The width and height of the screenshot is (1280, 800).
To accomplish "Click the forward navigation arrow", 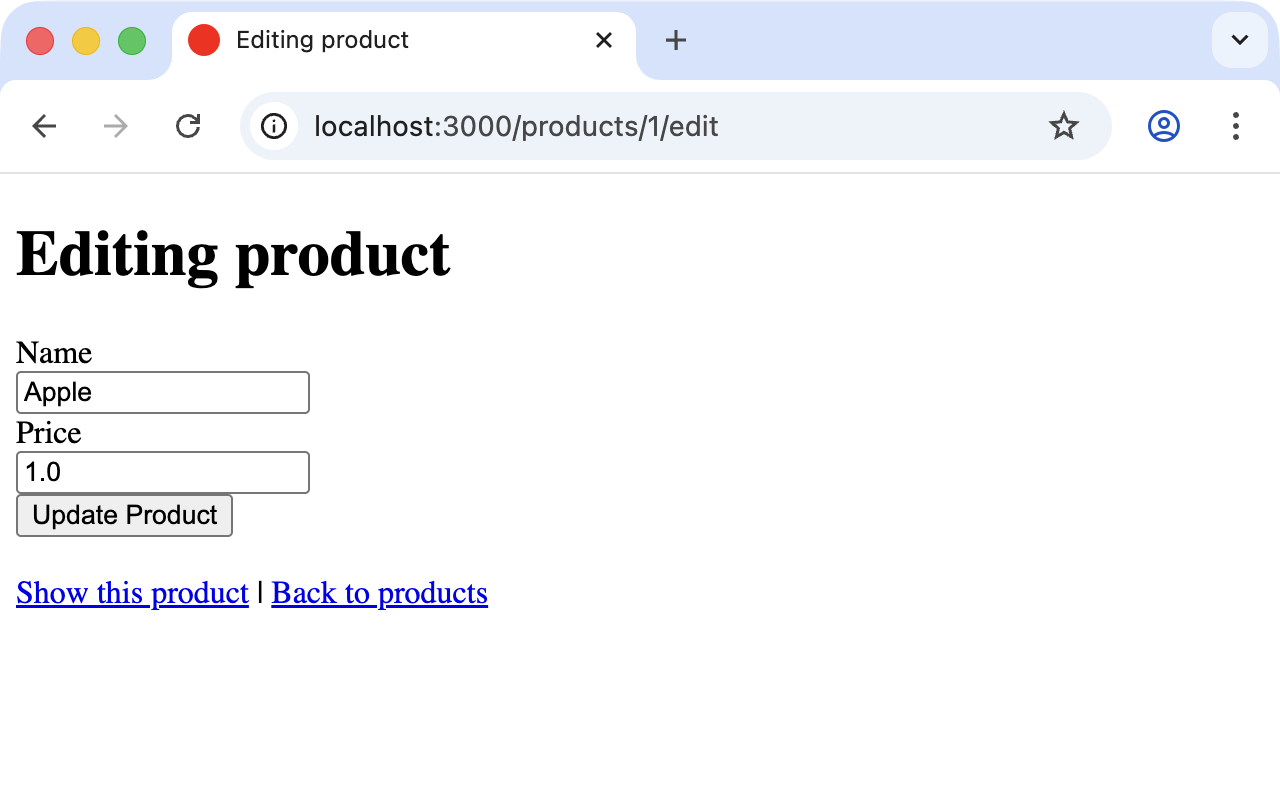I will (115, 126).
